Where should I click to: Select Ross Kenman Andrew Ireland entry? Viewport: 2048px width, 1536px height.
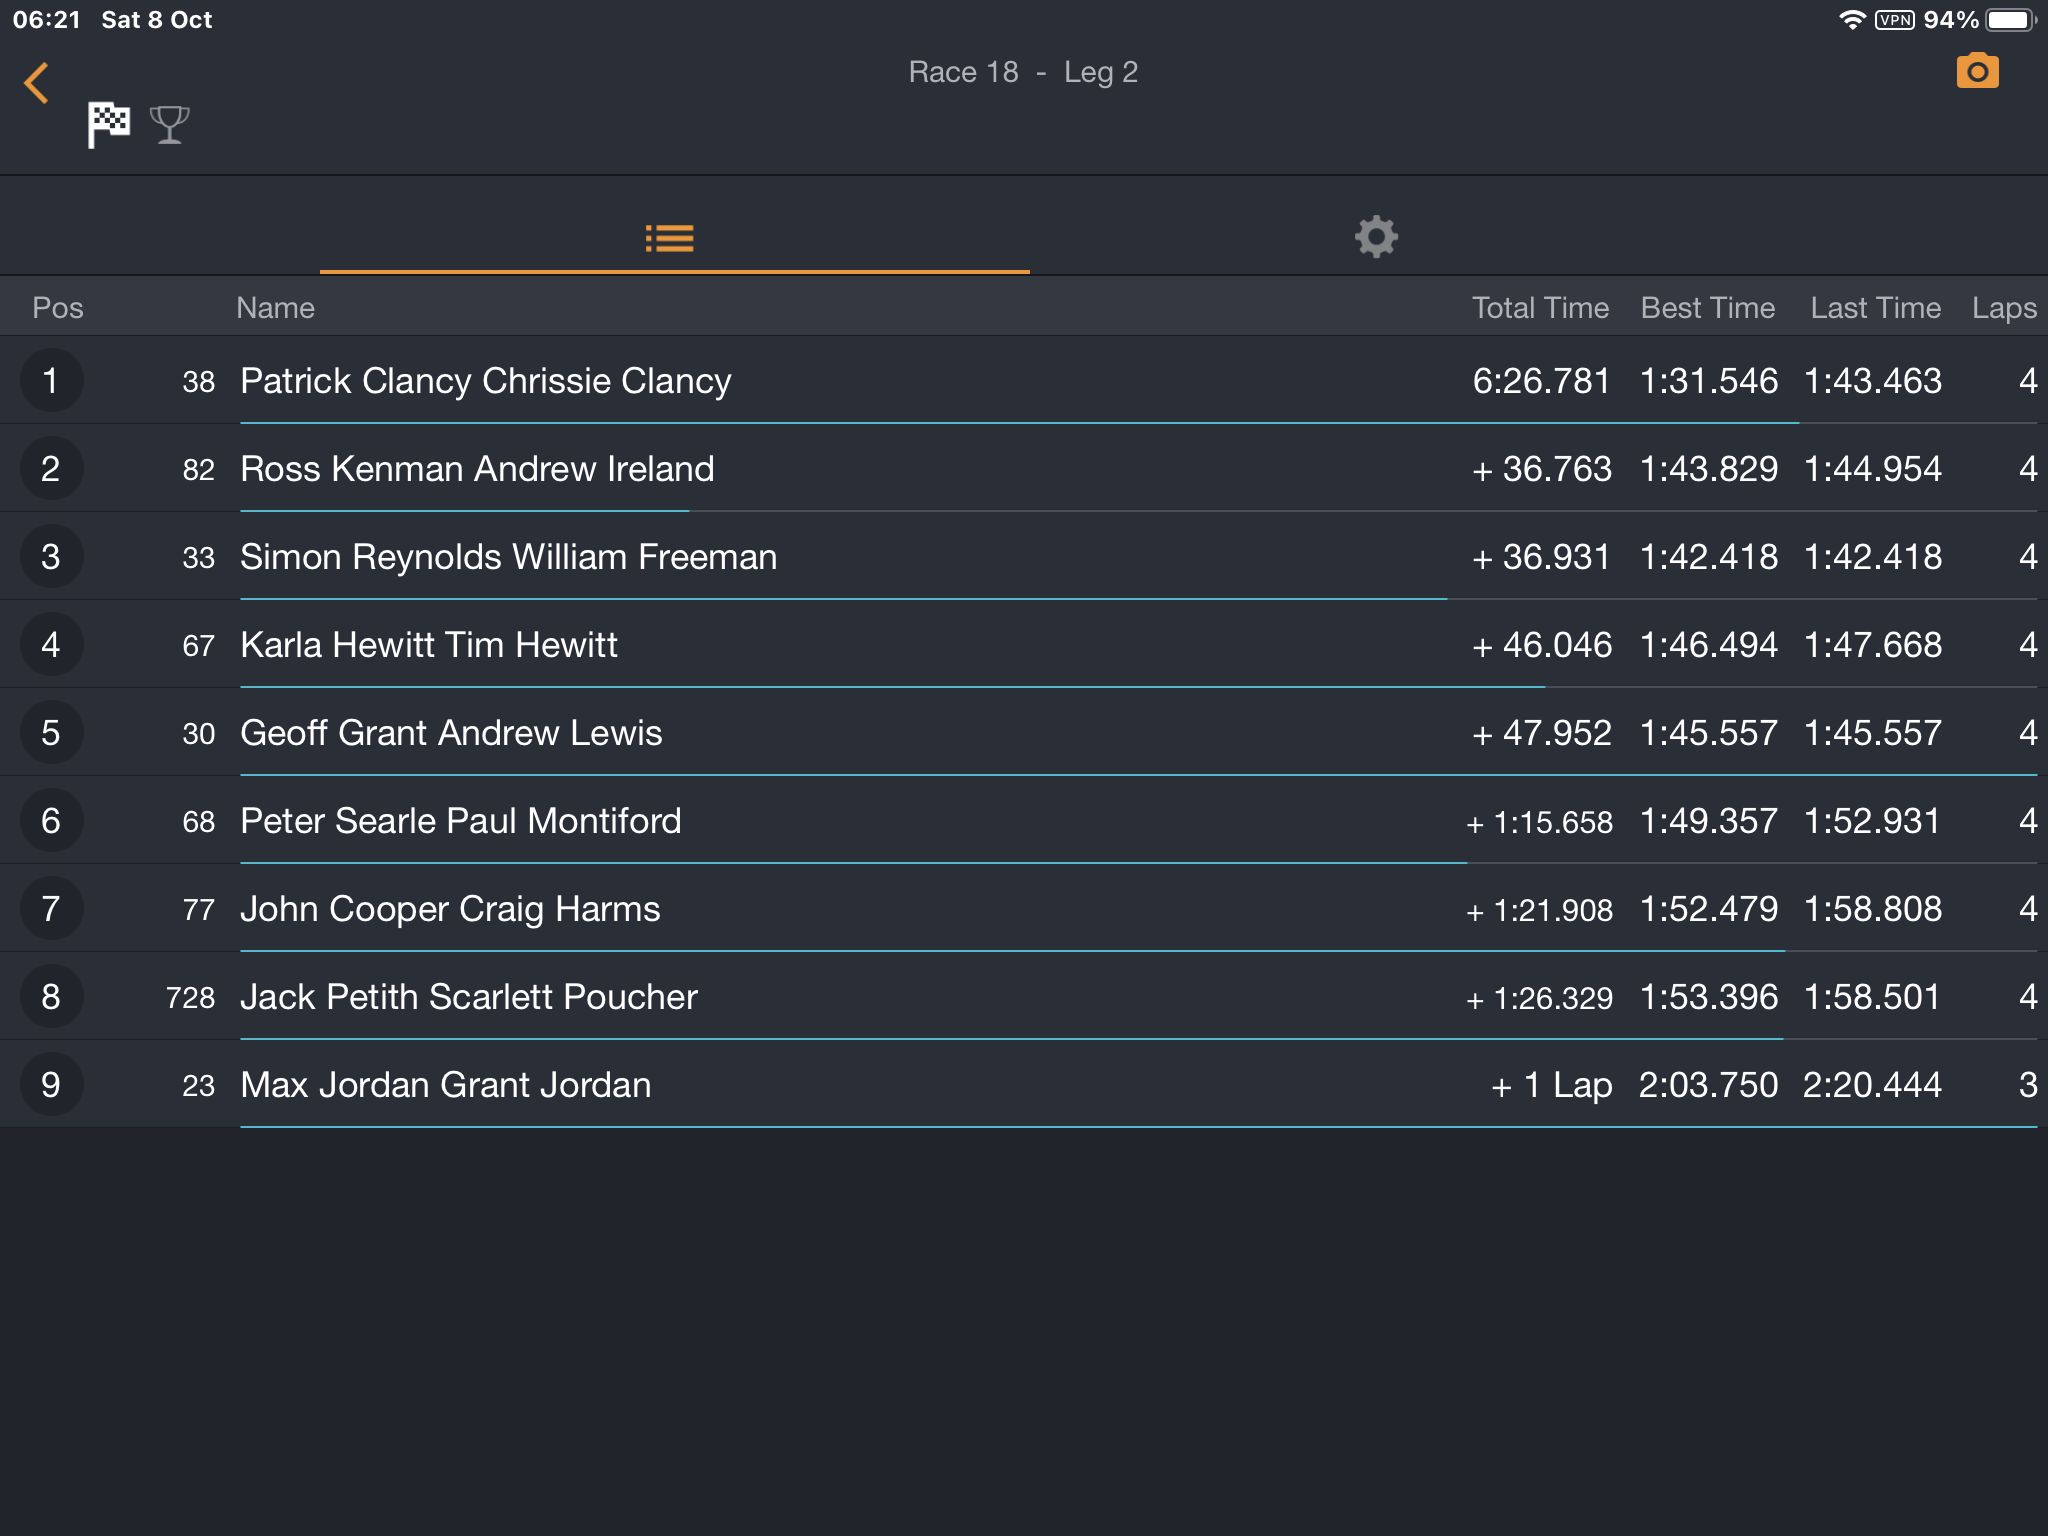[1024, 468]
